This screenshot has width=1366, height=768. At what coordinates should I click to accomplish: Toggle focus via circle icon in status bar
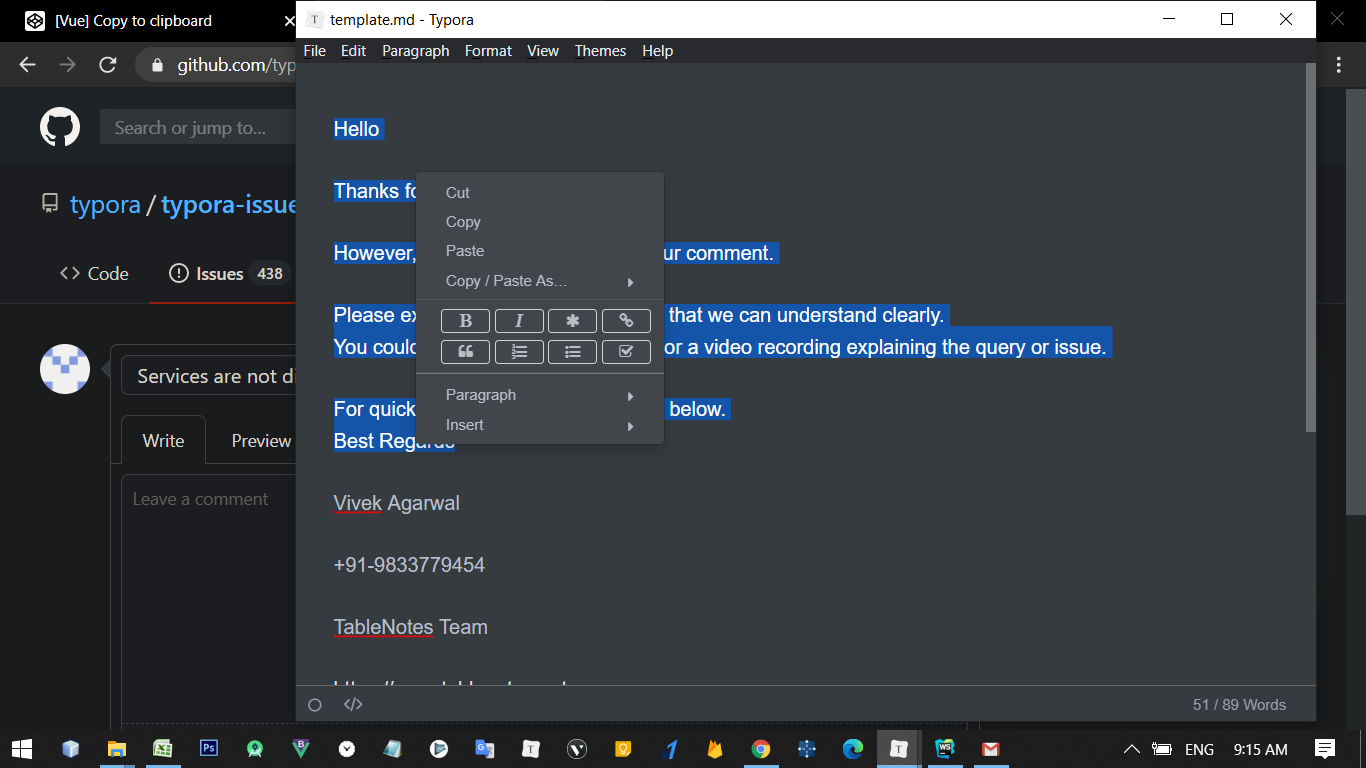(314, 704)
